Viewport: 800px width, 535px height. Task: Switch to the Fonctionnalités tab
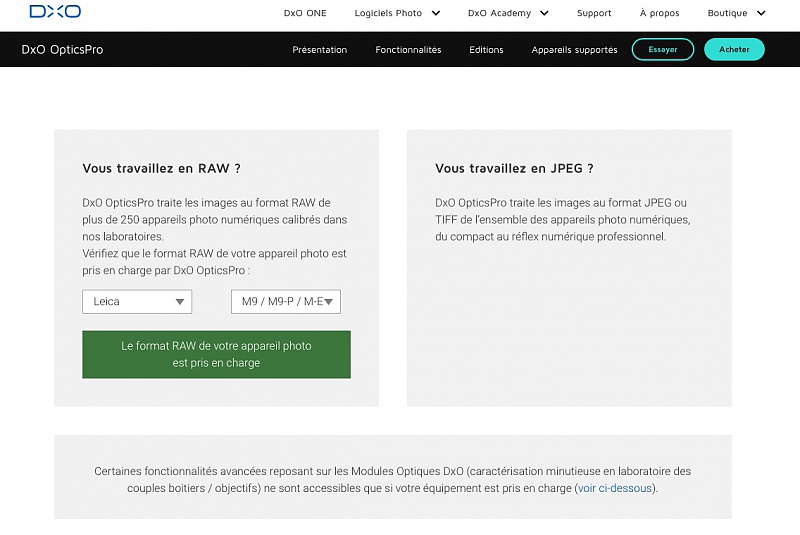pyautogui.click(x=408, y=50)
